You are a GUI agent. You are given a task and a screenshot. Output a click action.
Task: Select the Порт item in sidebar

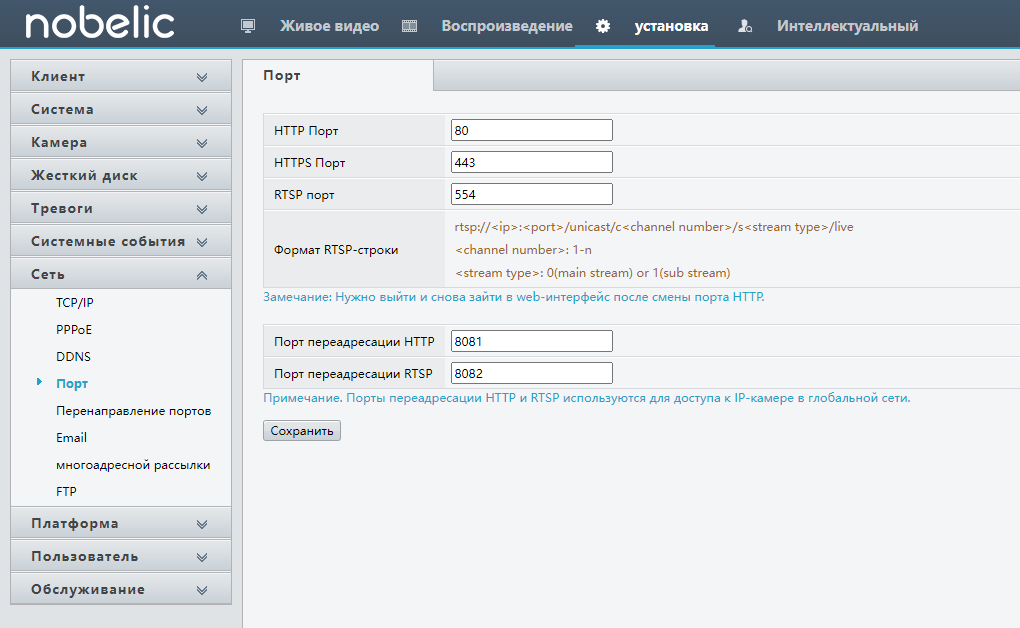(72, 384)
